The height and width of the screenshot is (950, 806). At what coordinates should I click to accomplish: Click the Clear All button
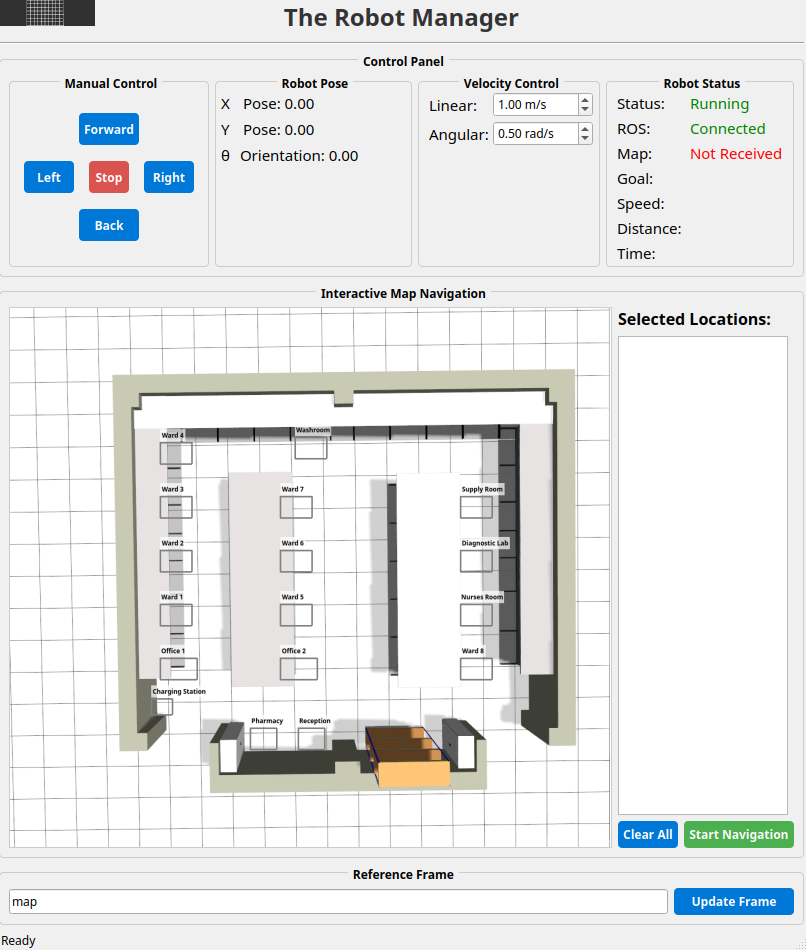(647, 834)
